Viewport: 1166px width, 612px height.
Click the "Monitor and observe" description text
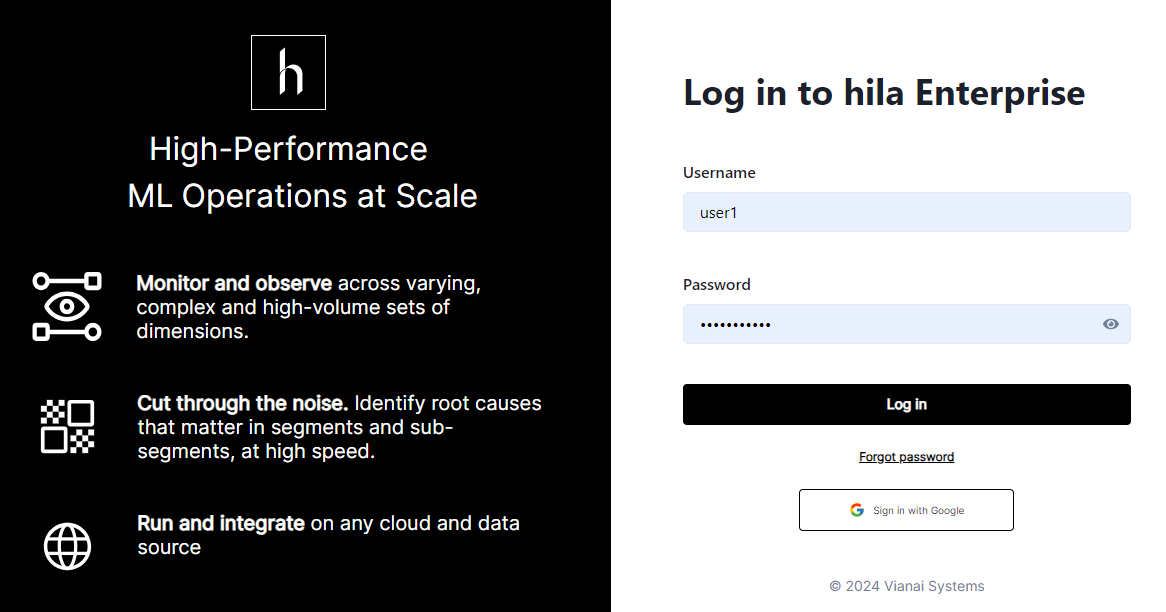click(x=308, y=307)
